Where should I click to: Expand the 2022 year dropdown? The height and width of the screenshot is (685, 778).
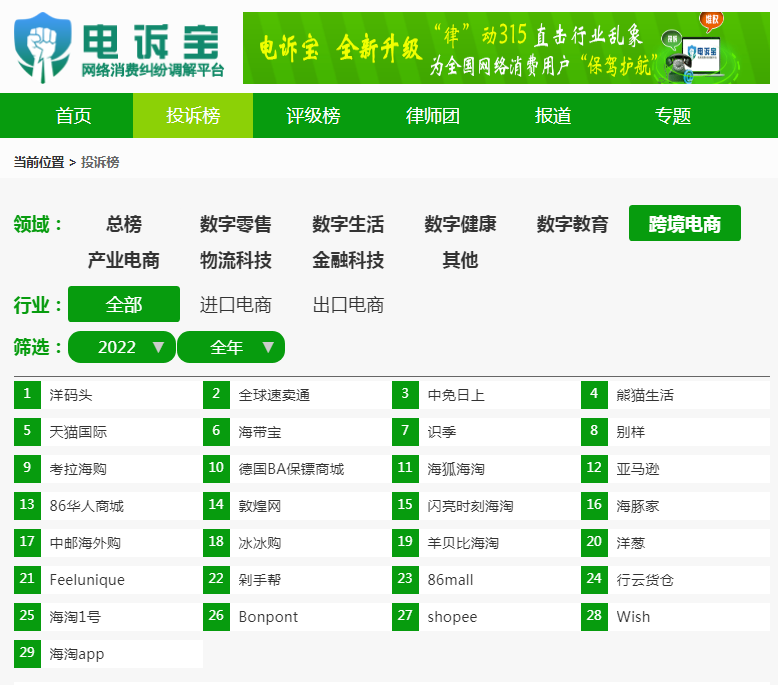click(122, 347)
